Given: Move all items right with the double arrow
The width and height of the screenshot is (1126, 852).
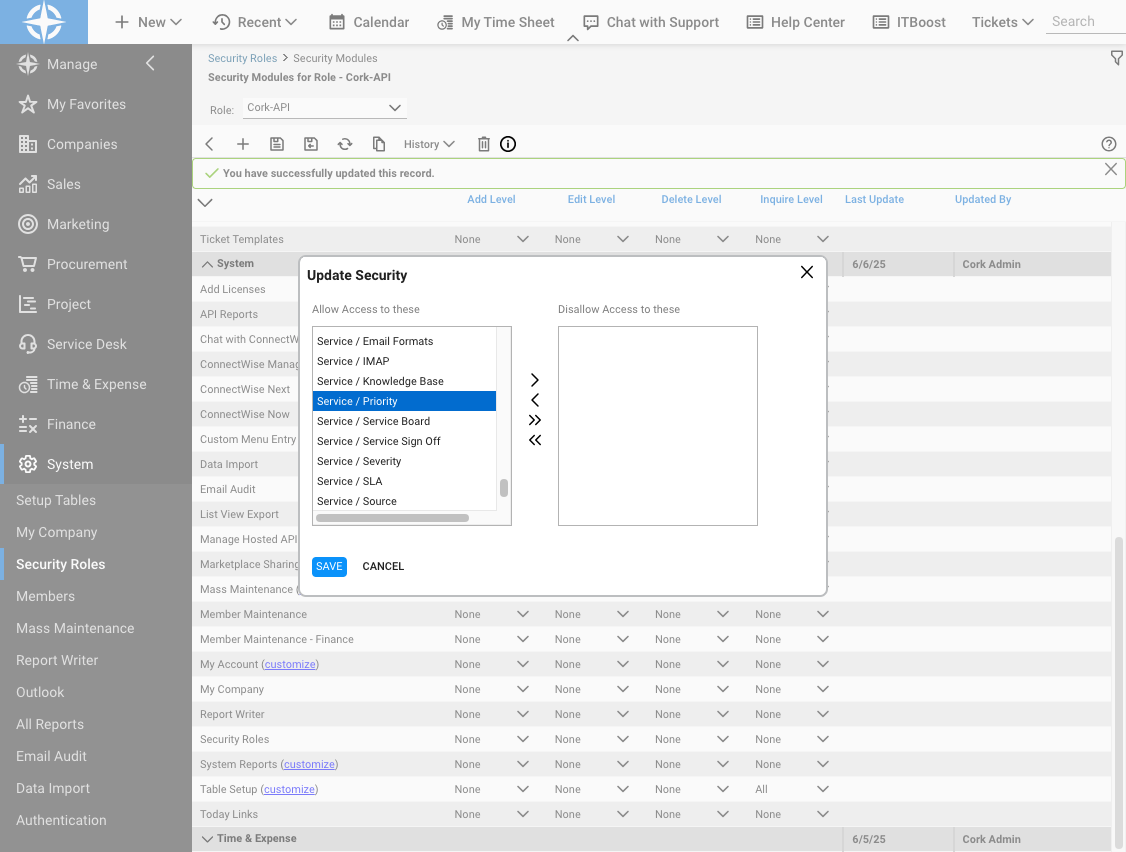Looking at the screenshot, I should [x=534, y=420].
